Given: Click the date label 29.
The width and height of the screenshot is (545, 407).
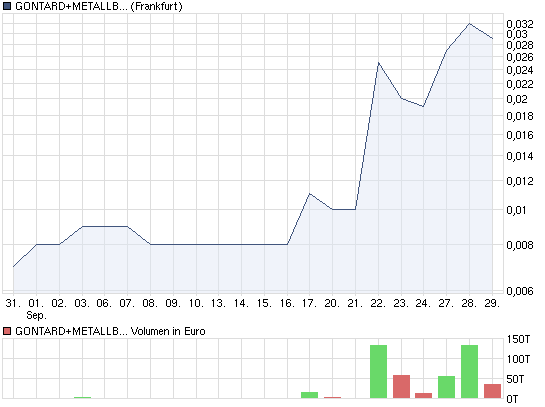Looking at the screenshot, I should coord(492,303).
